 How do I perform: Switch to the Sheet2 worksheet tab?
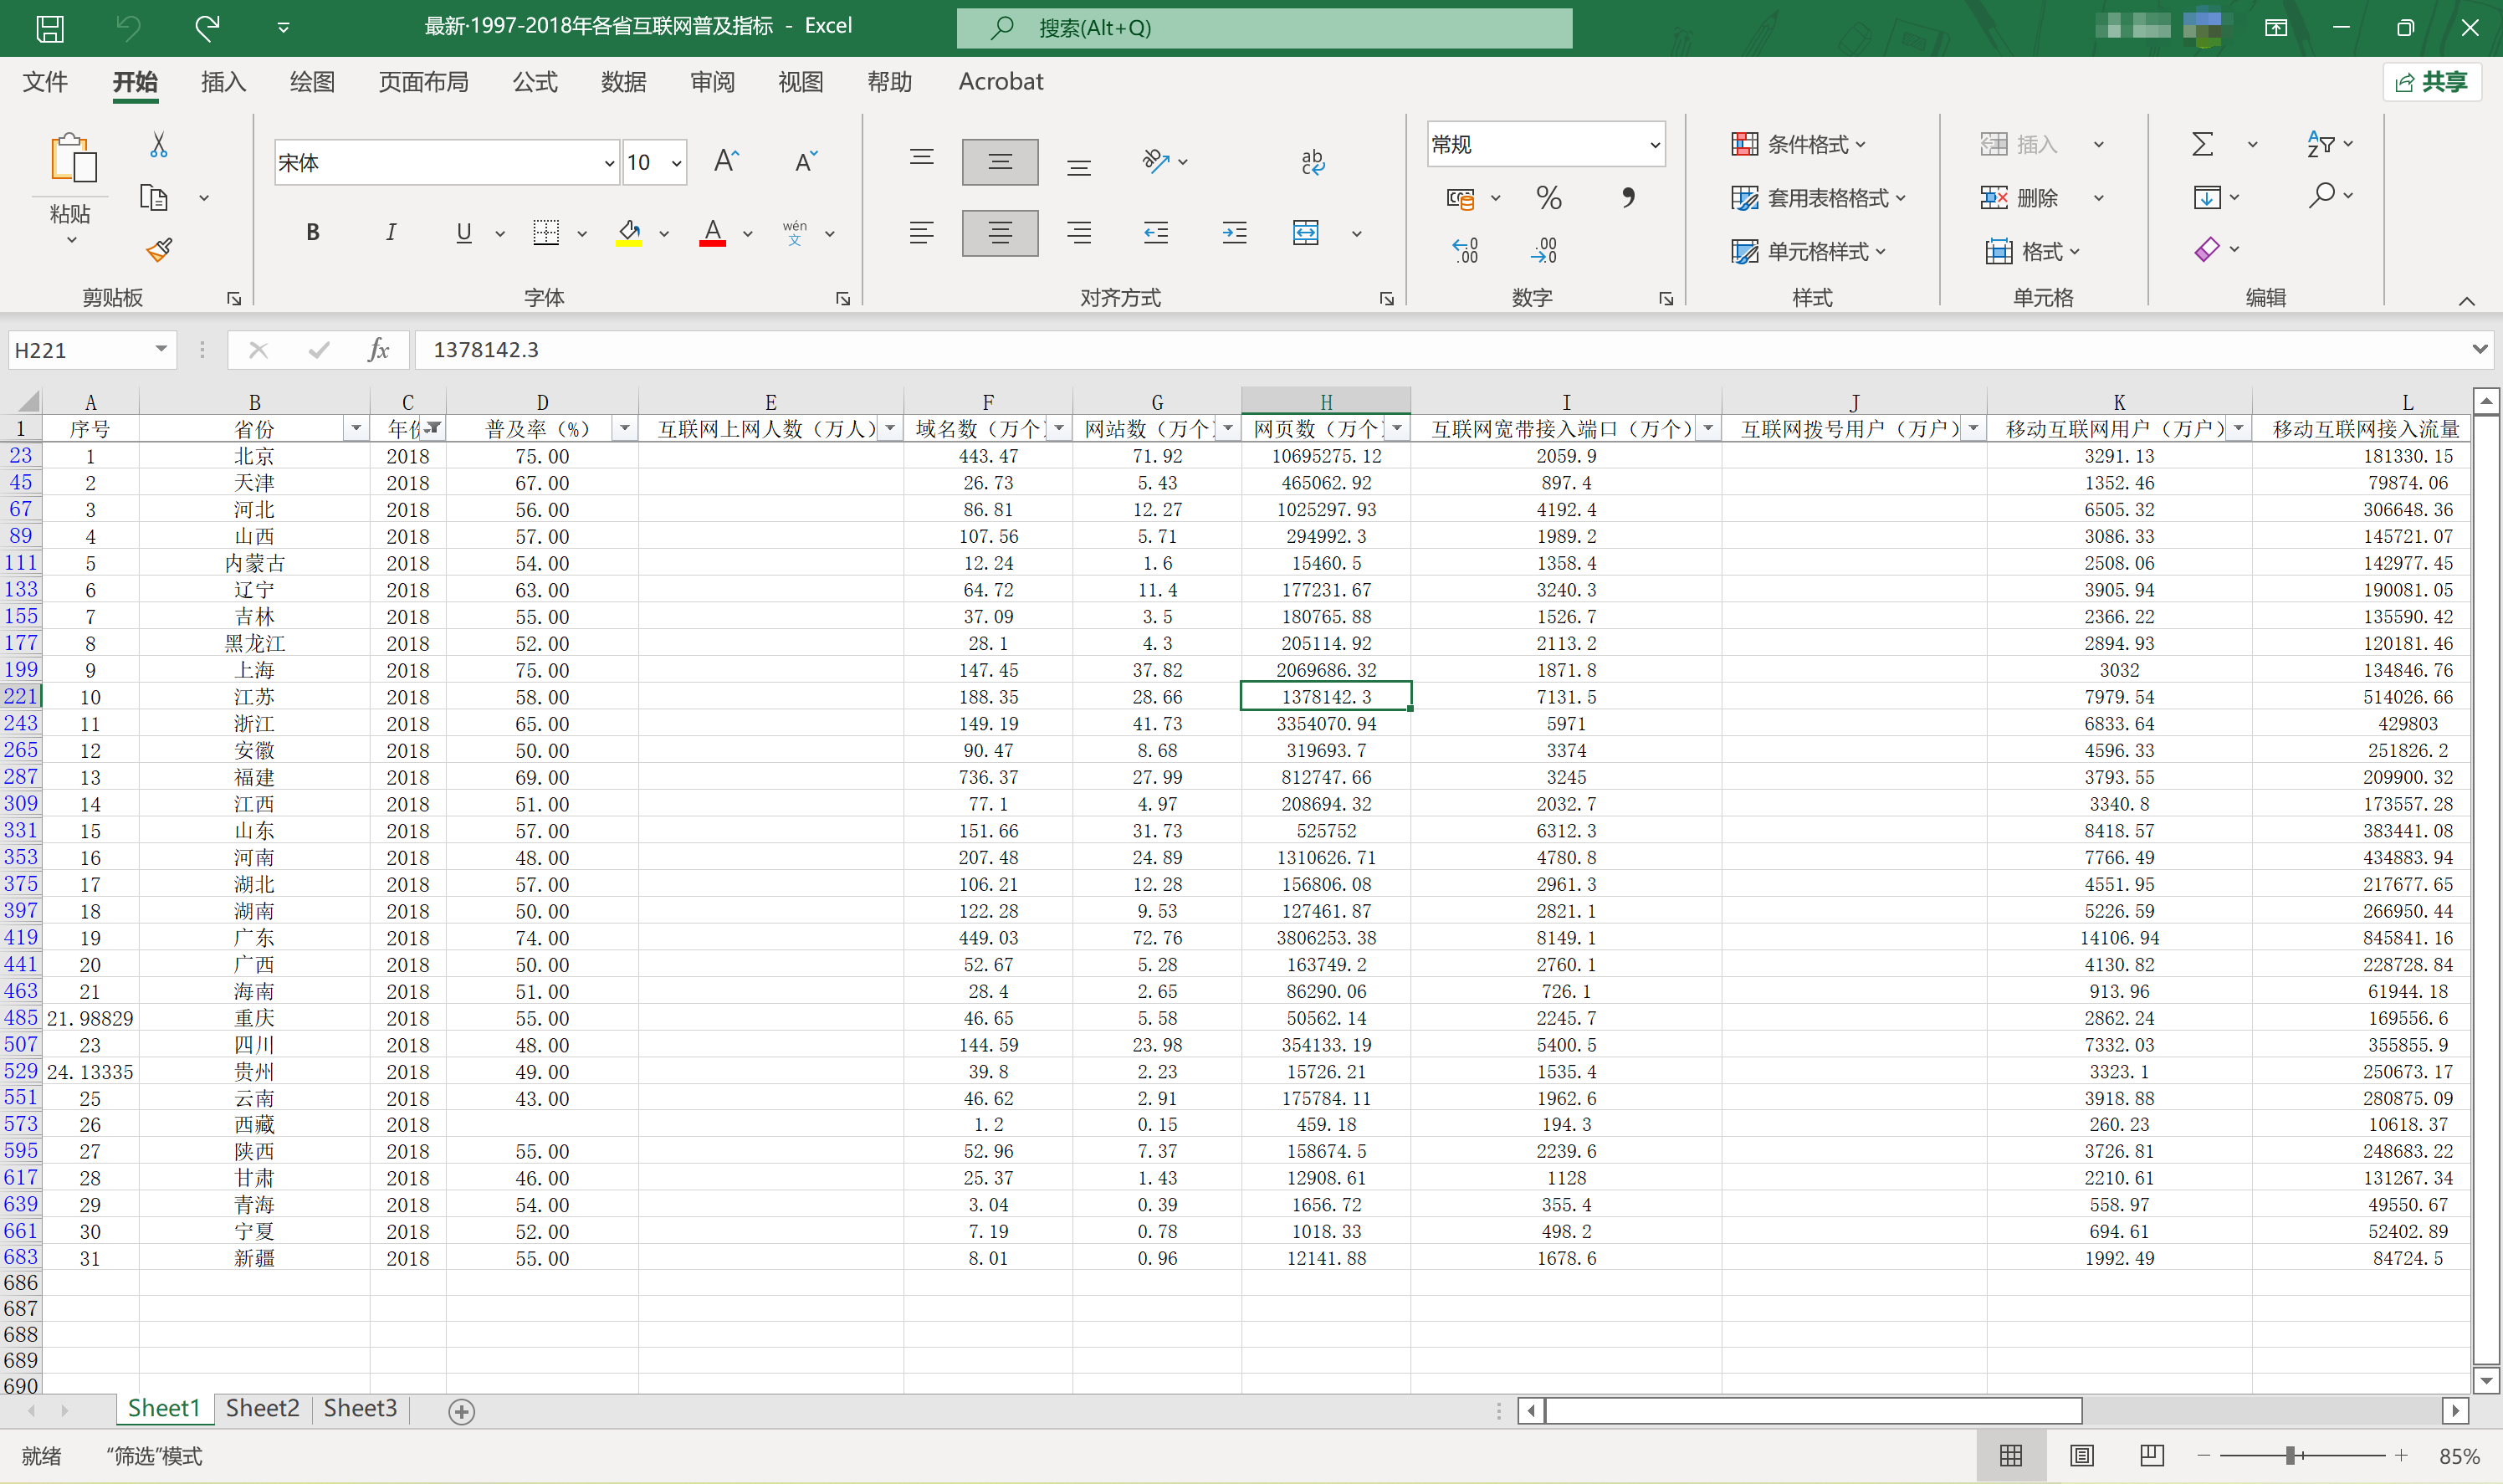(262, 1408)
